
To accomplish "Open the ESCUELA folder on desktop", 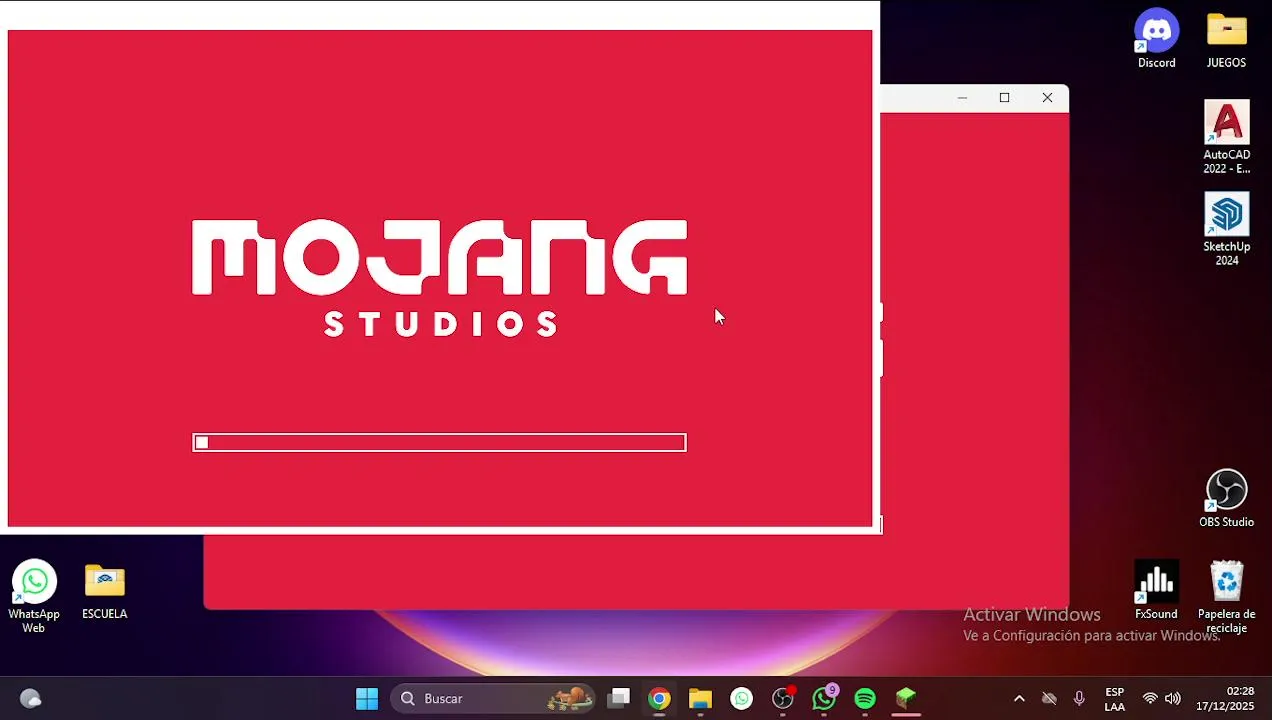I will pyautogui.click(x=105, y=590).
